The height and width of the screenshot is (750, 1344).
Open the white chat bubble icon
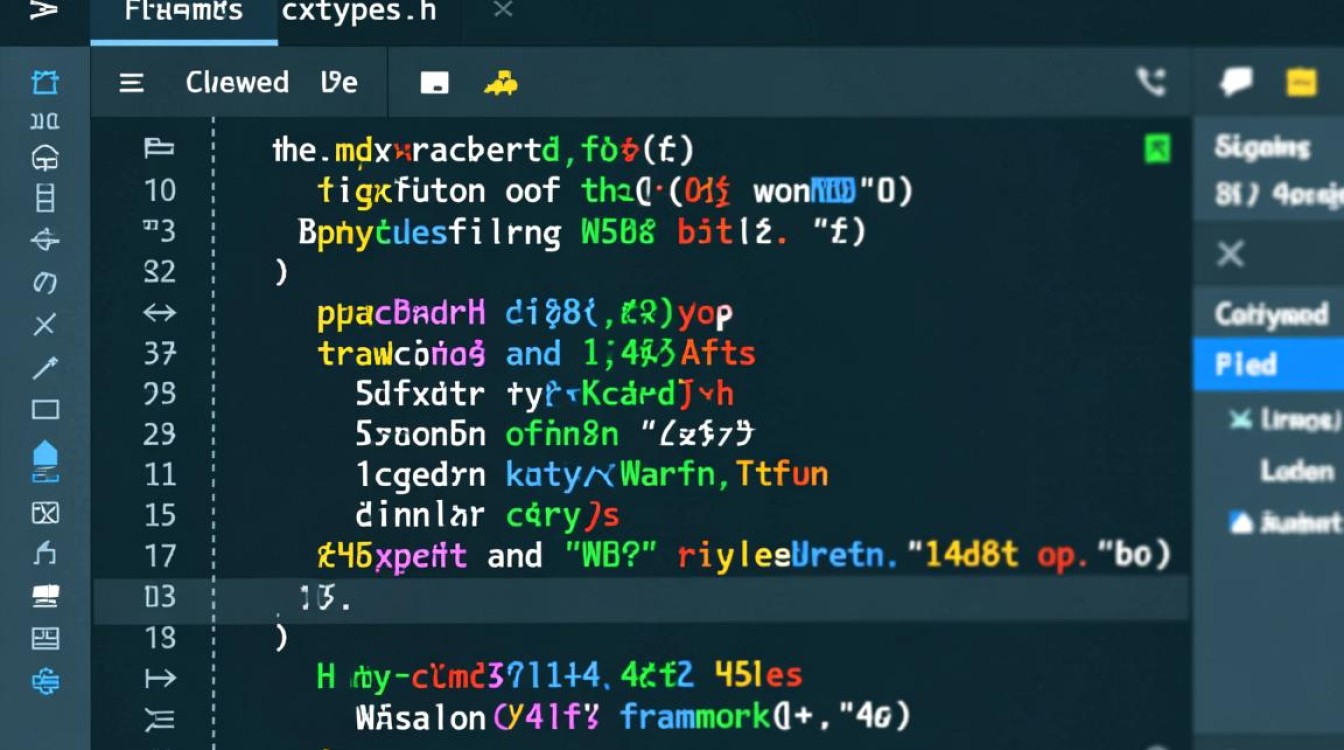(1236, 82)
